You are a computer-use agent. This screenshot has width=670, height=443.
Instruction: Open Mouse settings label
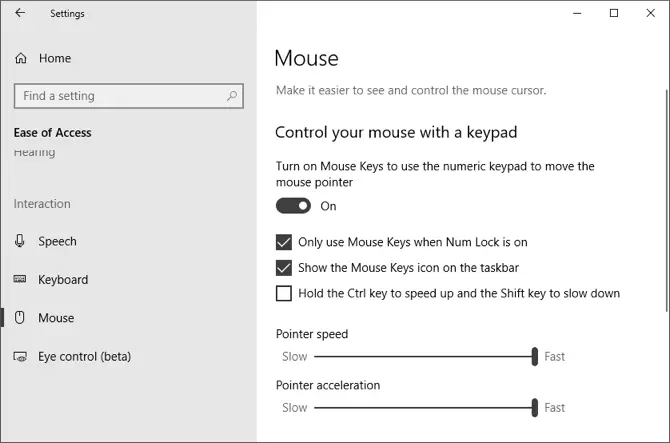tap(56, 318)
